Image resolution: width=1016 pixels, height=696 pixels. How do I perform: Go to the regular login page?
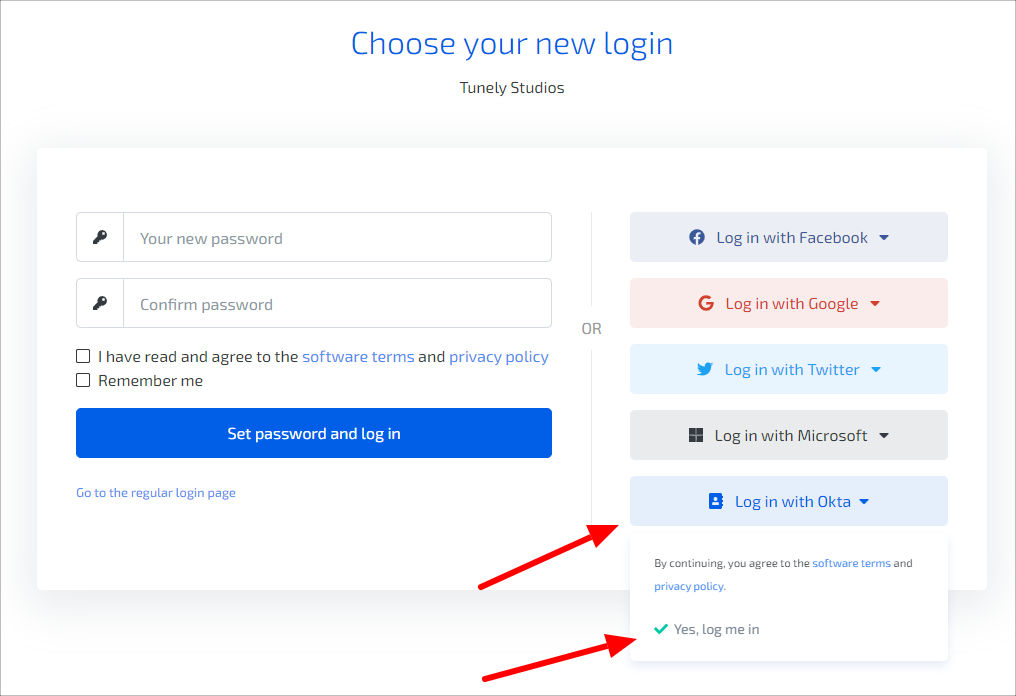(156, 492)
